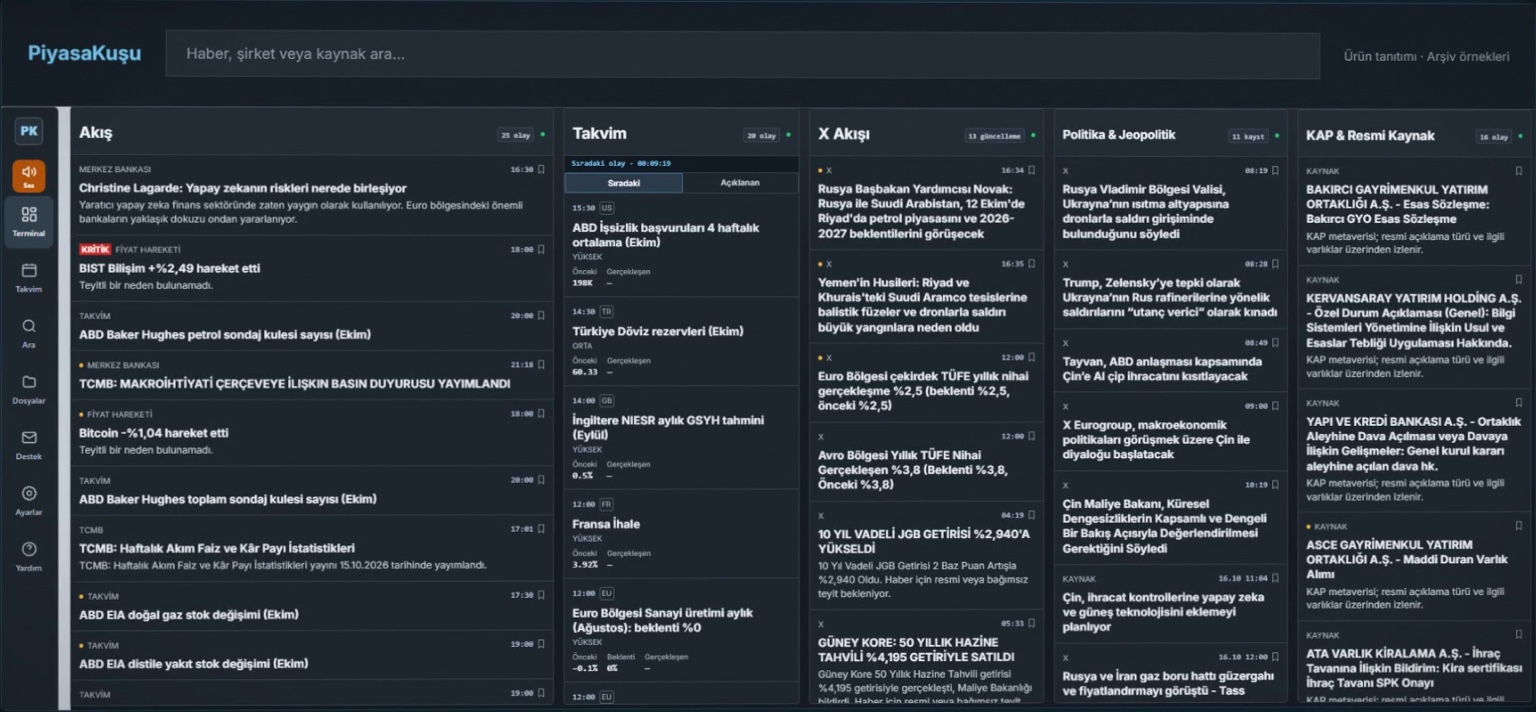Click the PiyasaKuşu brand logo
Screen dimensions: 1536x712
pyautogui.click(x=84, y=54)
